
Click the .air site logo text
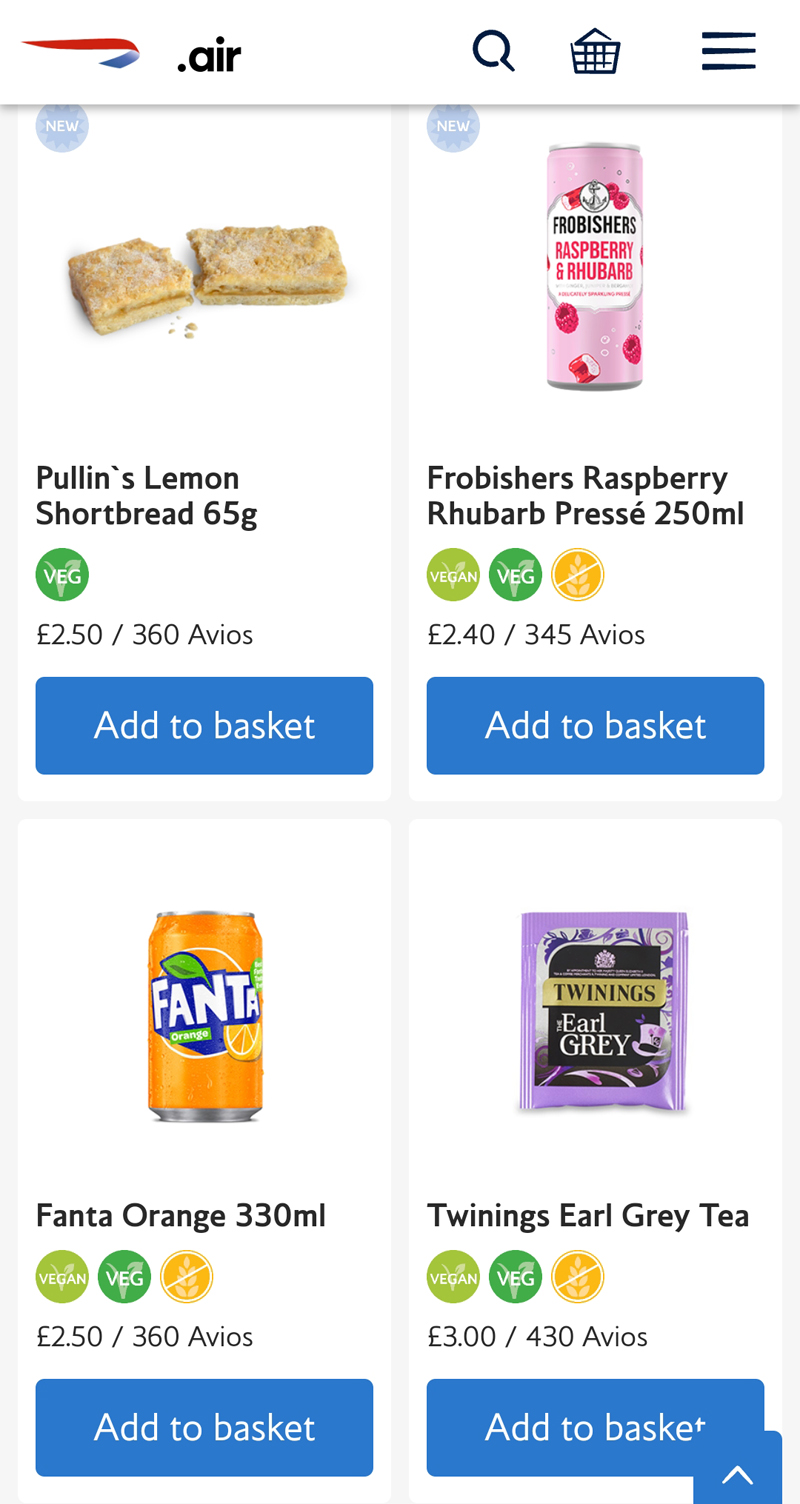tap(209, 56)
